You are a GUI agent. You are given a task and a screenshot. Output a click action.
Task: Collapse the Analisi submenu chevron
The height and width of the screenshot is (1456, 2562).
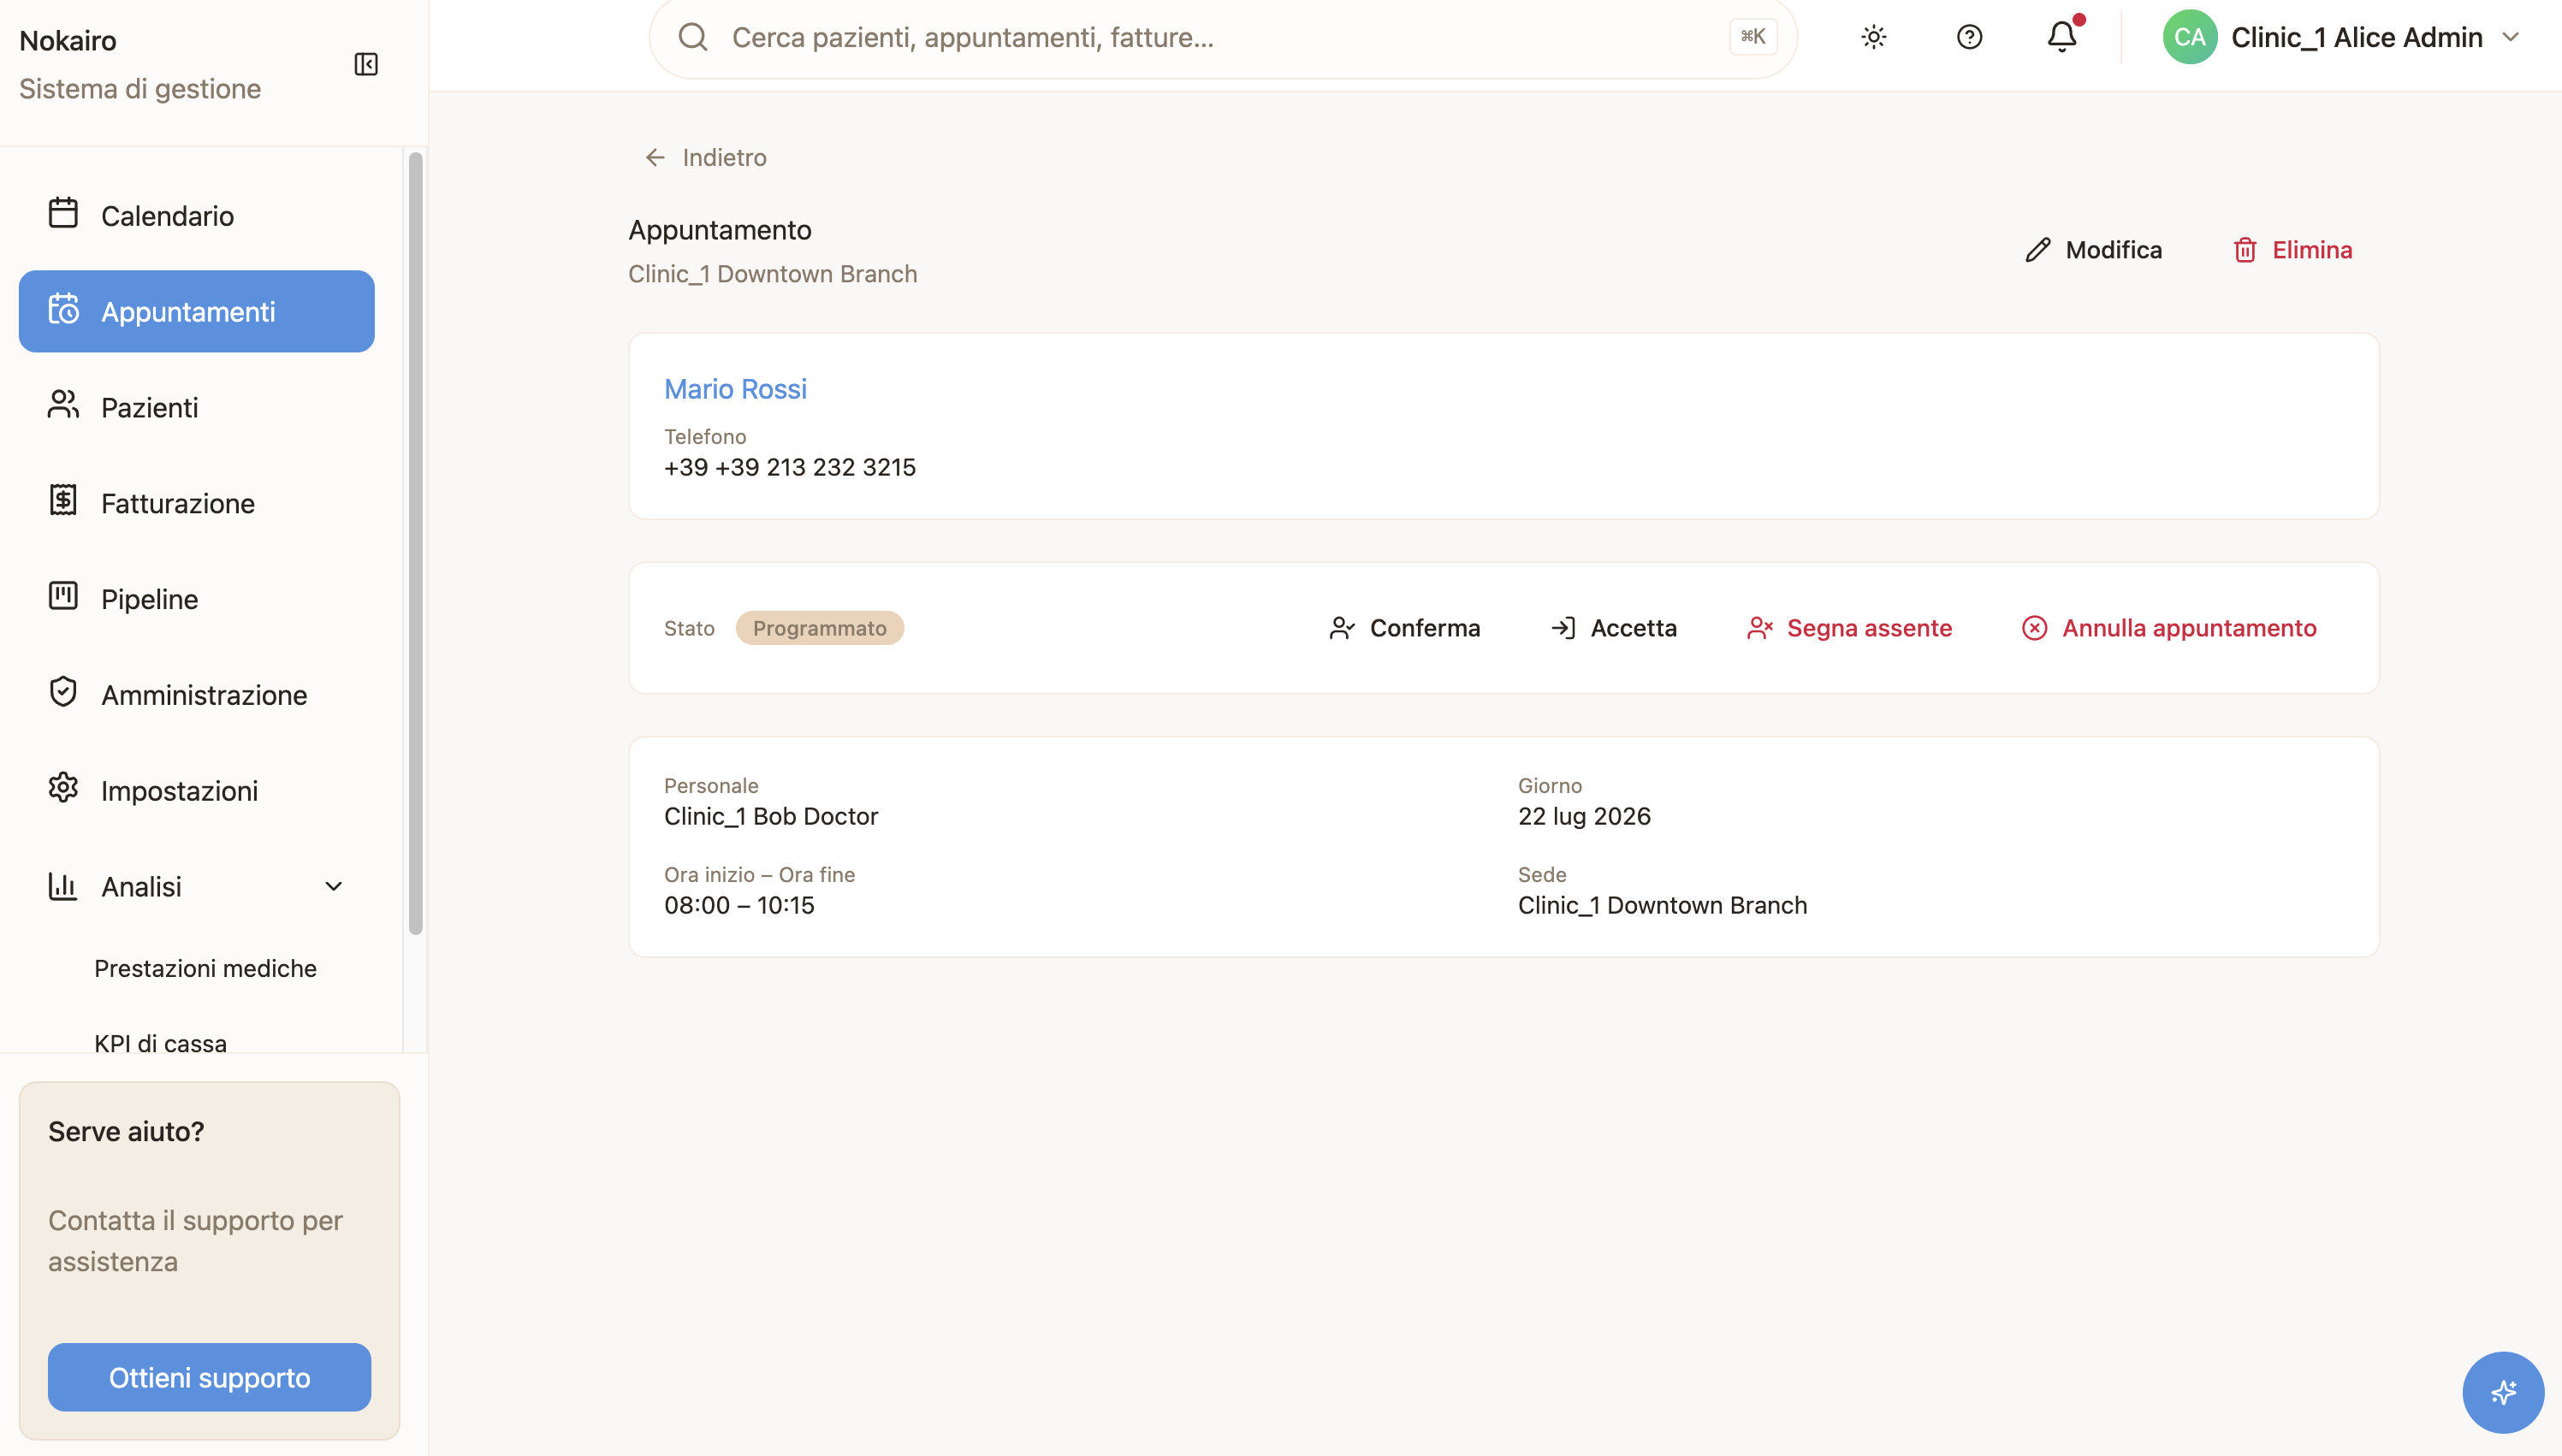[x=334, y=887]
